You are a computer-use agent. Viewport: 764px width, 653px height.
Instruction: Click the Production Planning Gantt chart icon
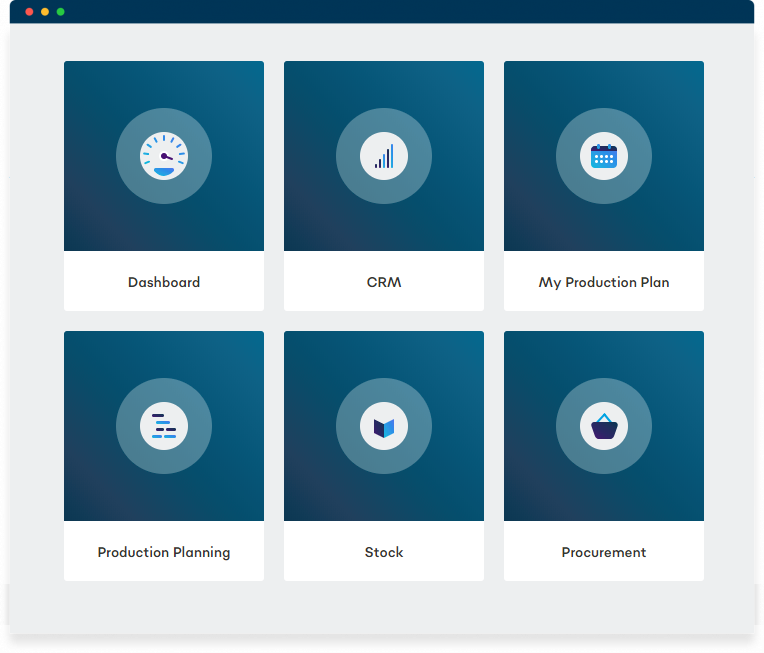point(164,426)
